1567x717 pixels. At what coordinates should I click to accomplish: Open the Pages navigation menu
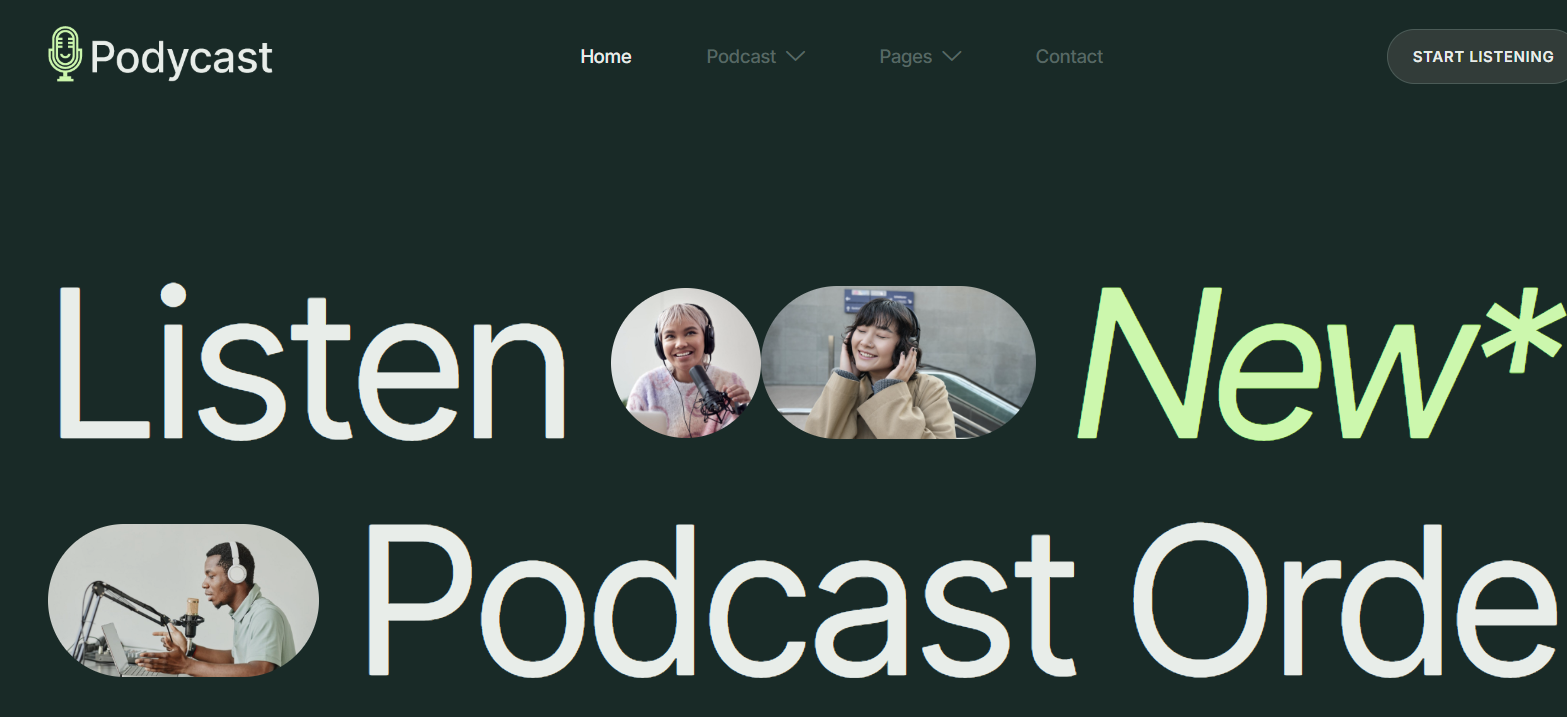905,57
